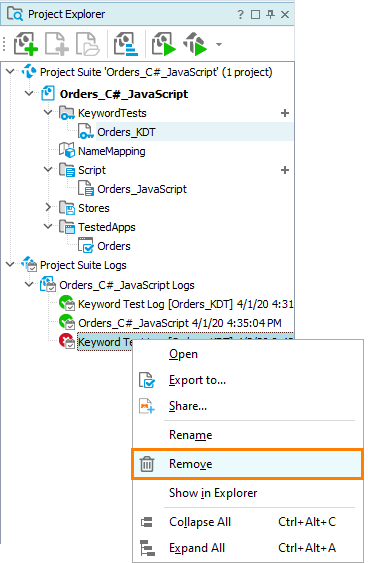
Task: Collapse the Script folder
Action: click(x=48, y=169)
